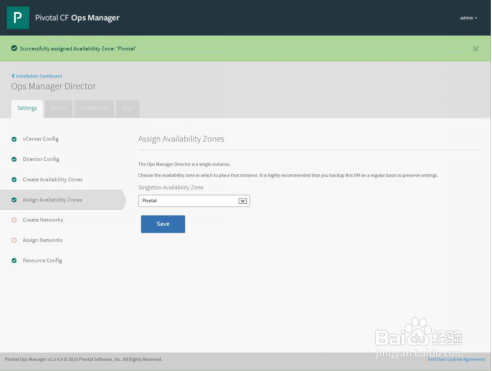Dismiss the success notification banner
This screenshot has height=371, width=492.
tap(475, 49)
